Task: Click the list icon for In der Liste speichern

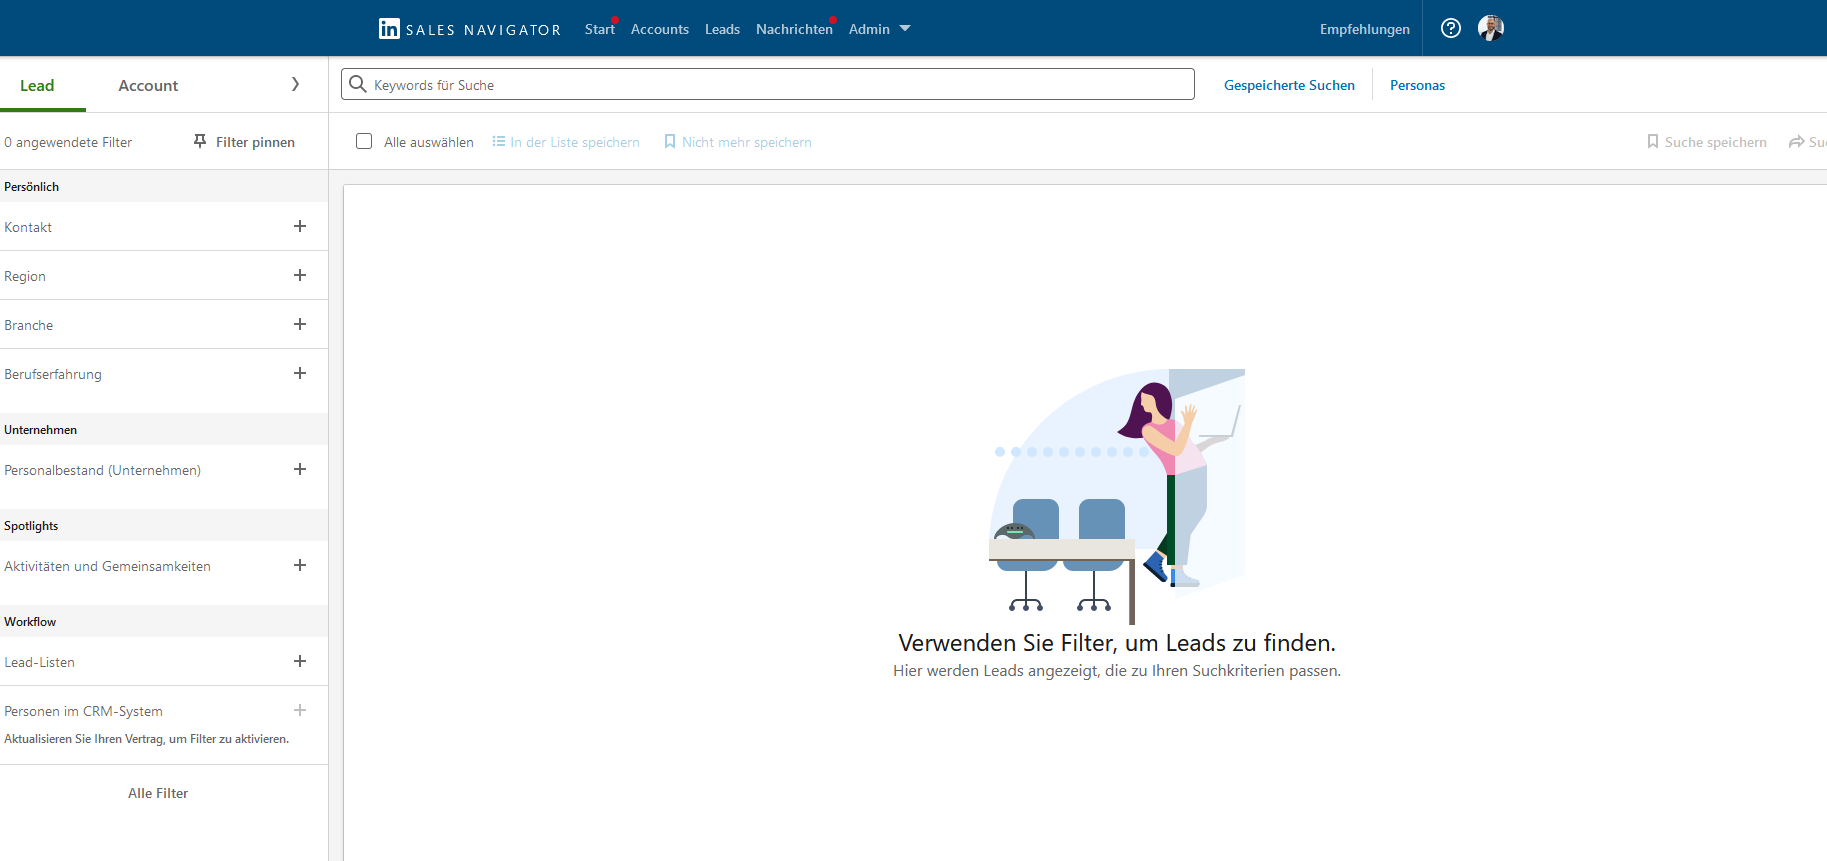Action: (498, 142)
